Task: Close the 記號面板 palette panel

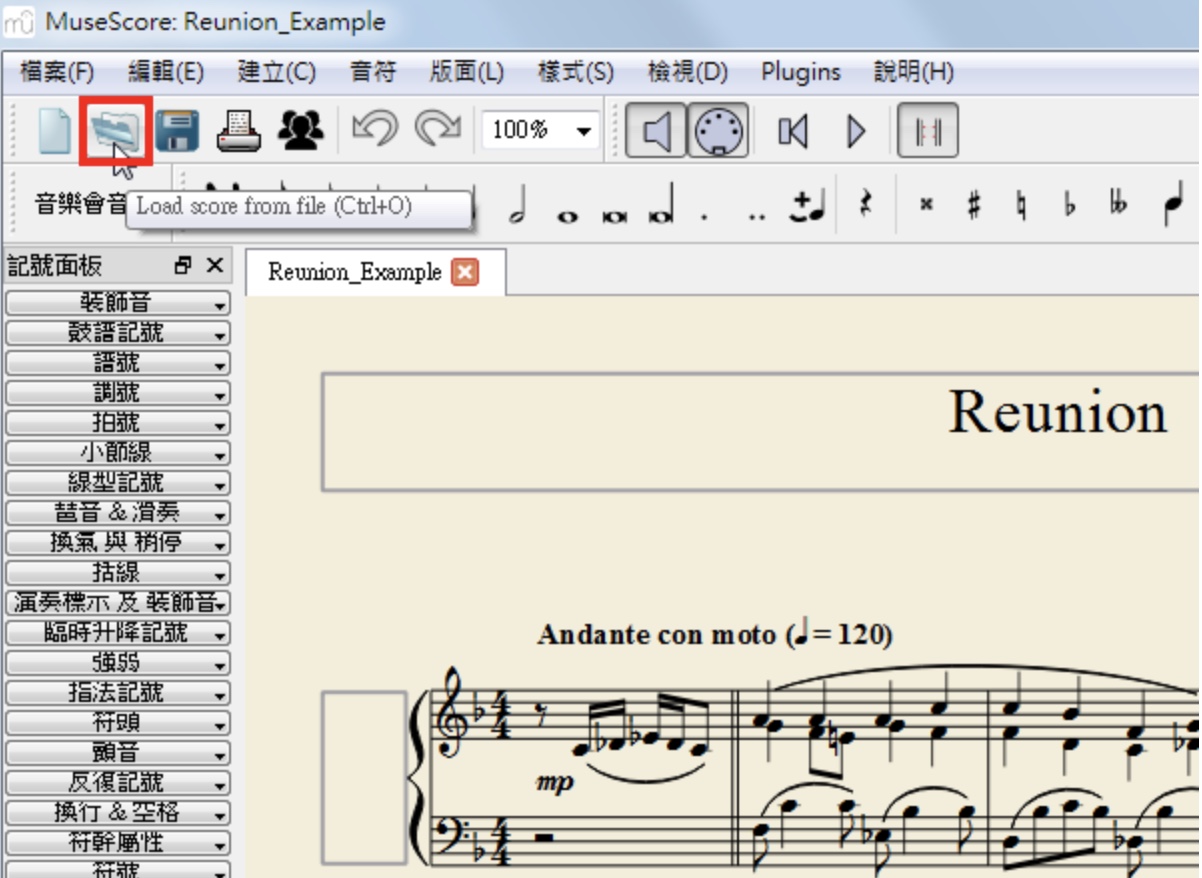Action: 214,266
